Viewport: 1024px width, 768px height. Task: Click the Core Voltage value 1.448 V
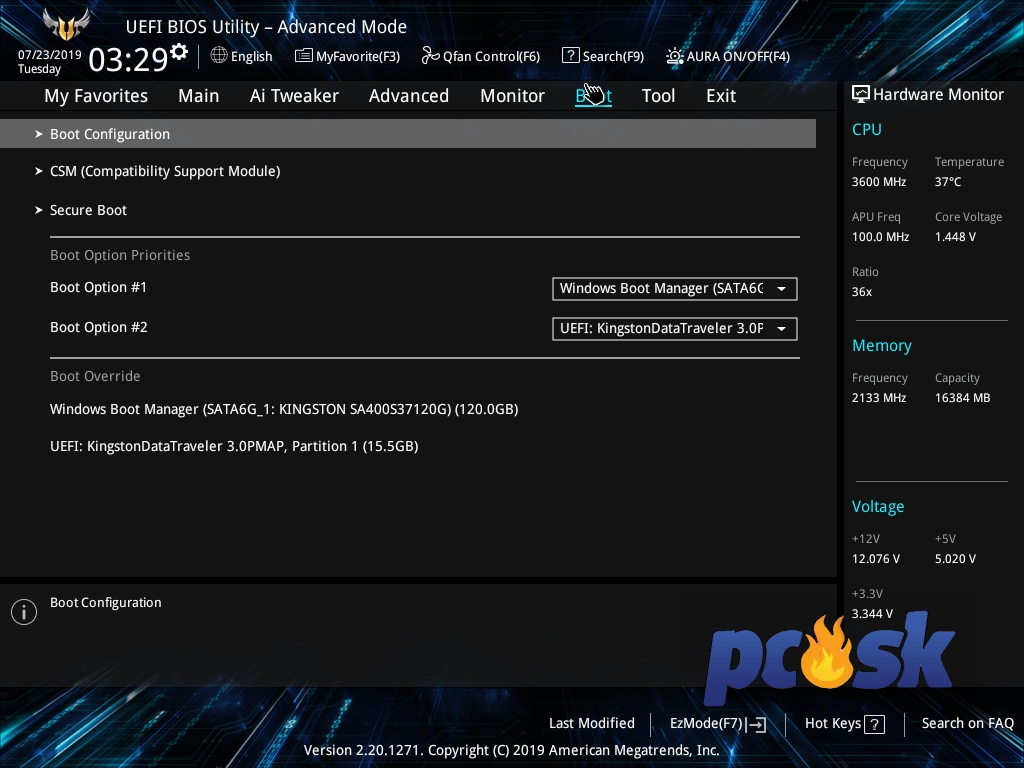[x=955, y=236]
